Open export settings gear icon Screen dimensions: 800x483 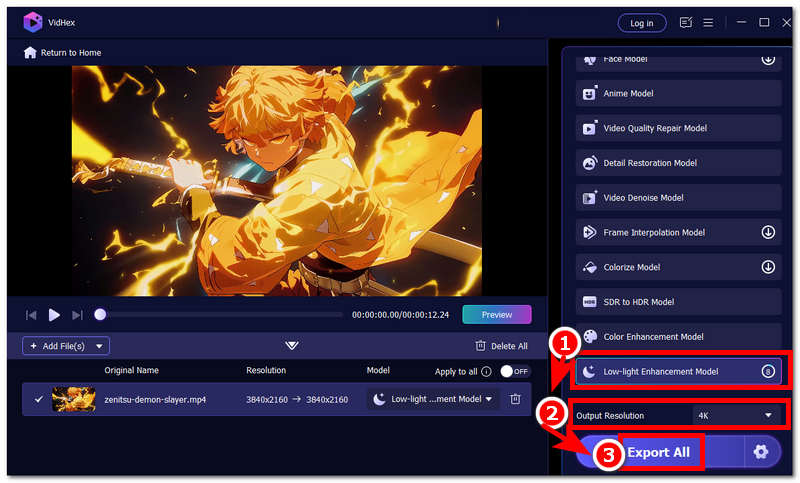[761, 452]
